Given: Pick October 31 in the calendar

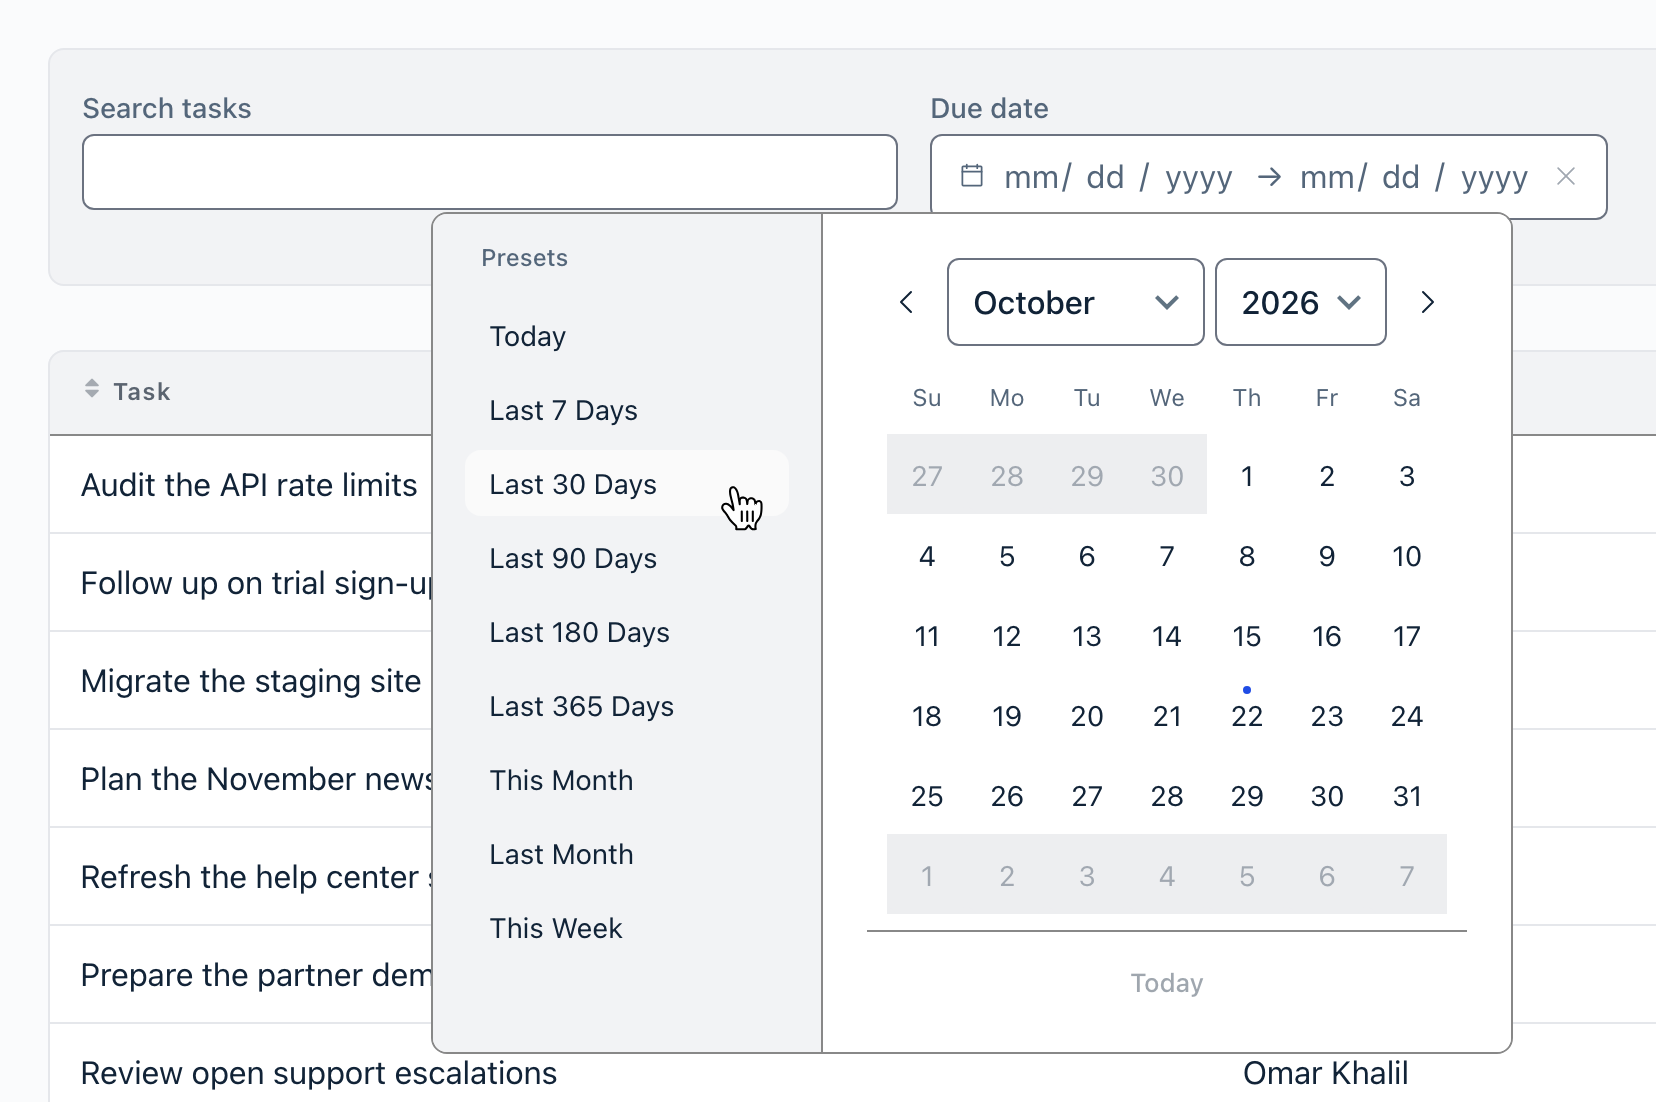Looking at the screenshot, I should [1407, 796].
